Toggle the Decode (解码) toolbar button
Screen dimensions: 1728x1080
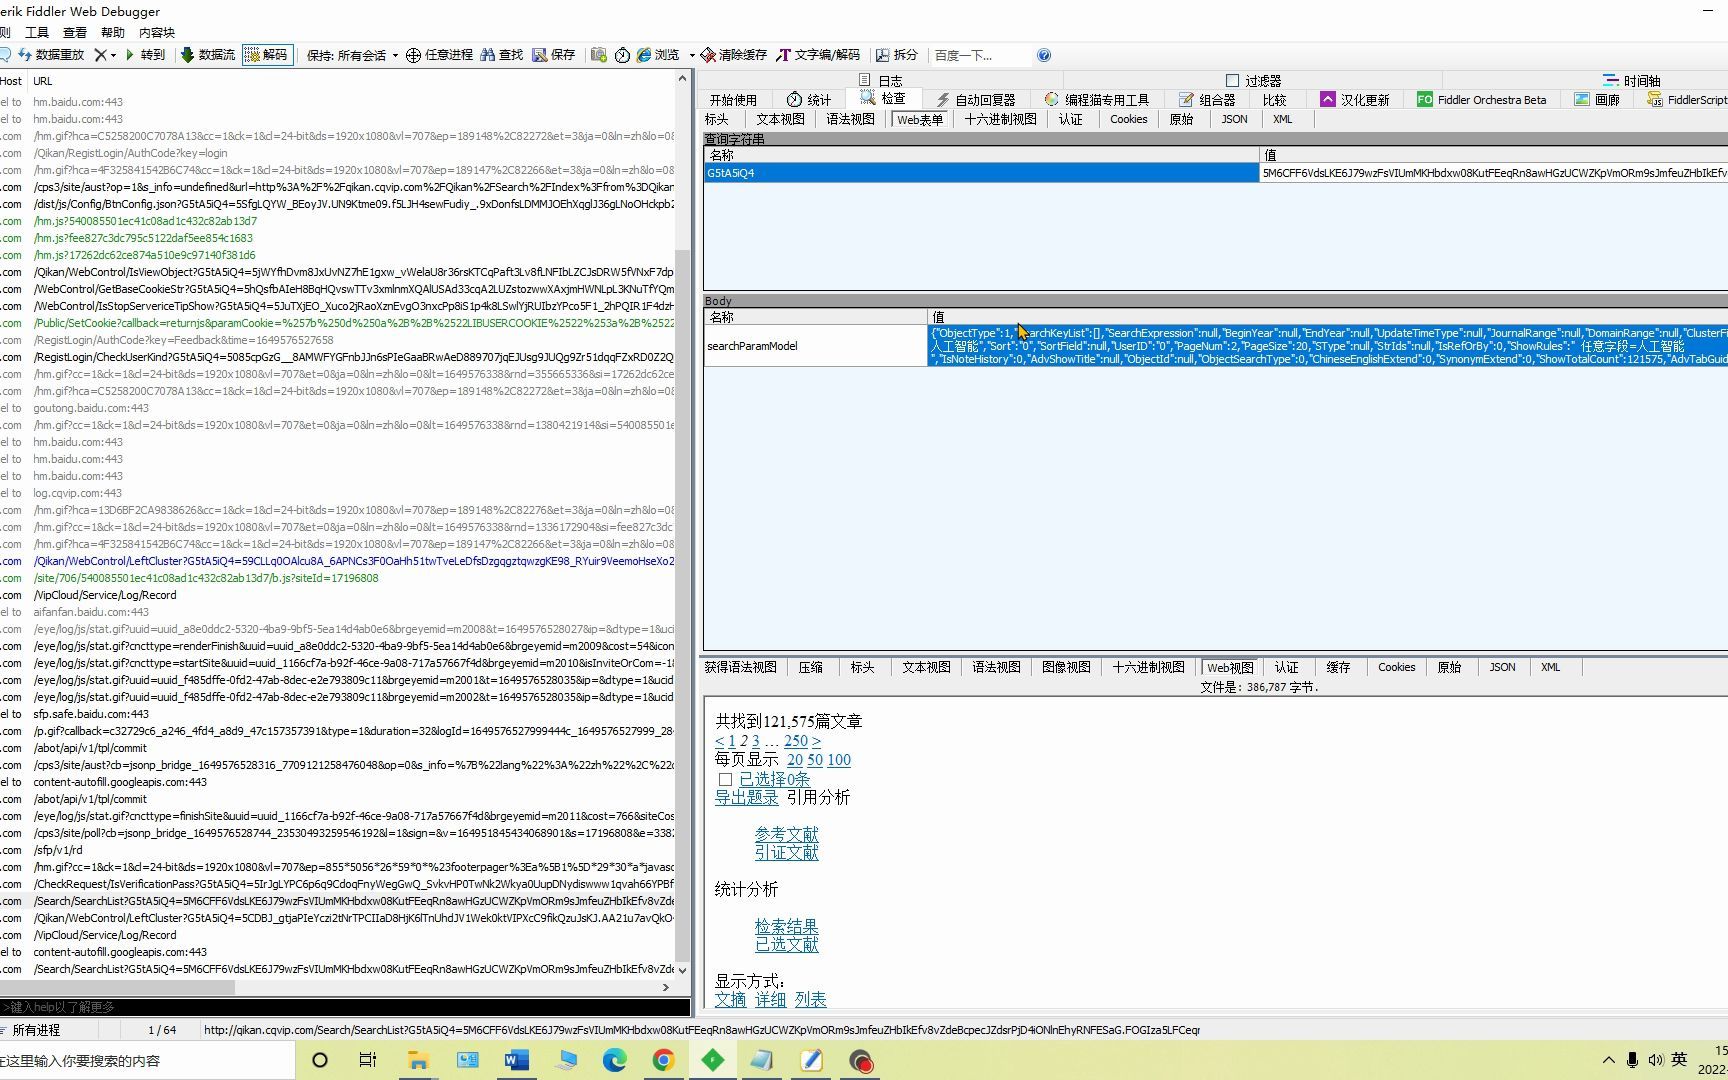tap(266, 55)
